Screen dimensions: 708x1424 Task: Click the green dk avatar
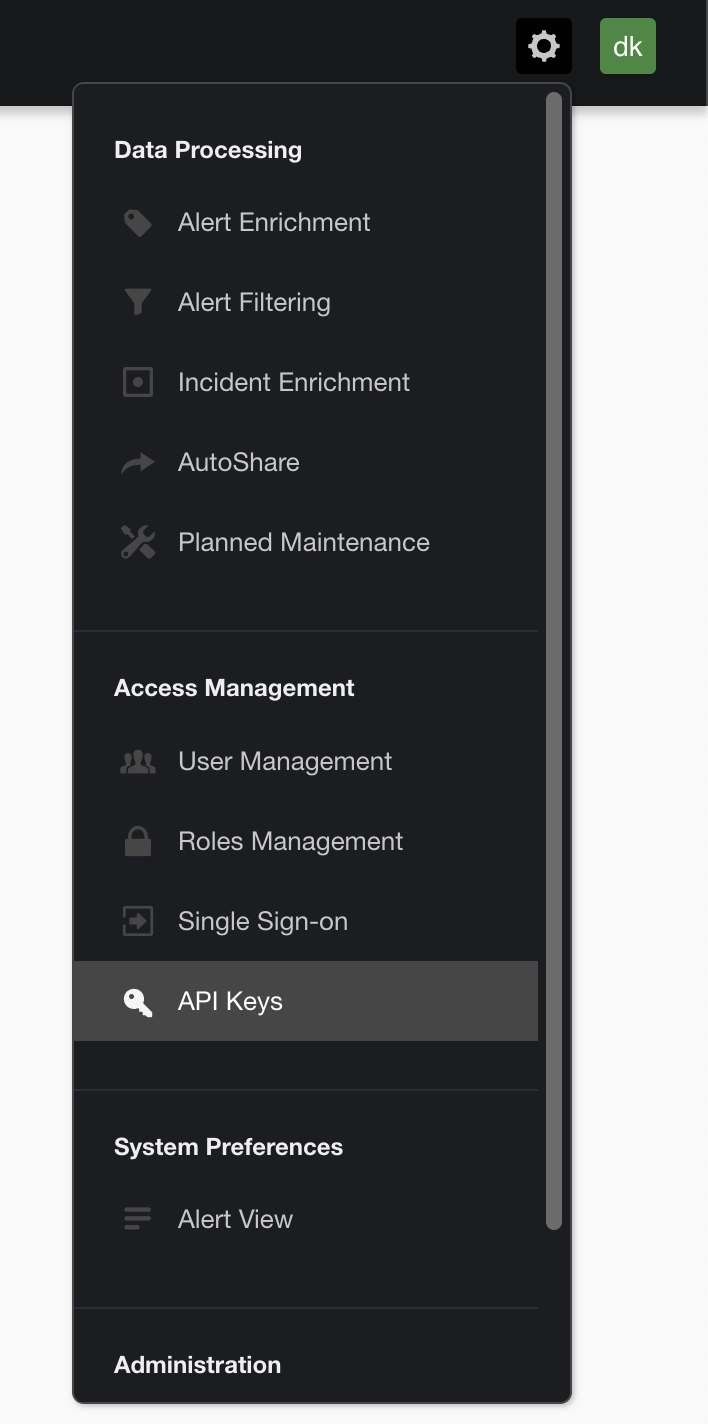pos(627,45)
